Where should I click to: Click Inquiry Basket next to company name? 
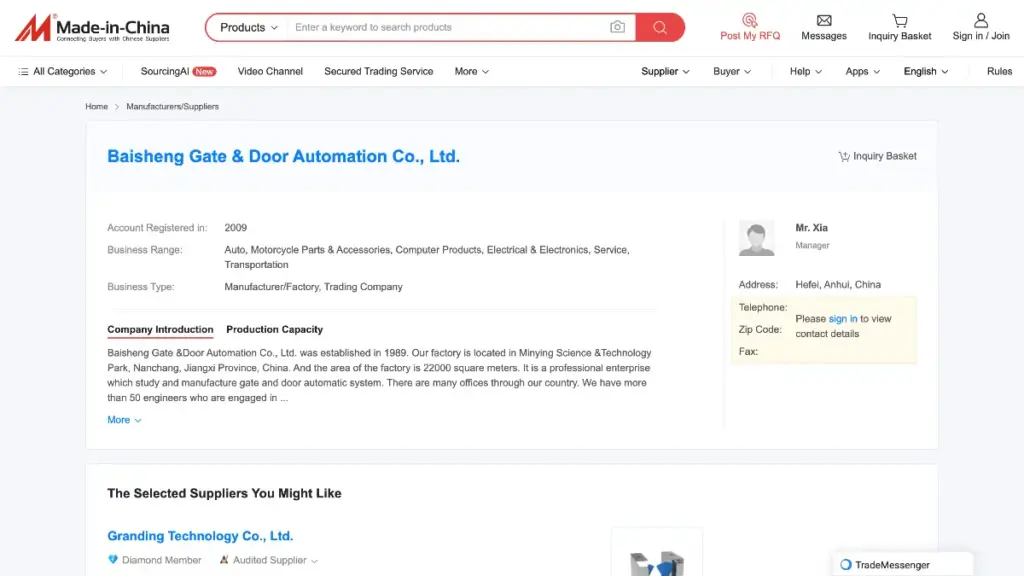click(x=877, y=156)
